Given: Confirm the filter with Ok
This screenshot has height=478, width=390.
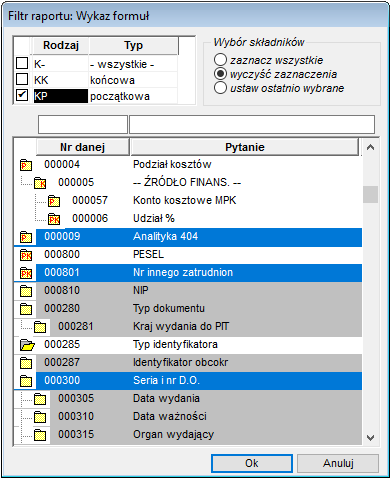Looking at the screenshot, I should tap(252, 463).
